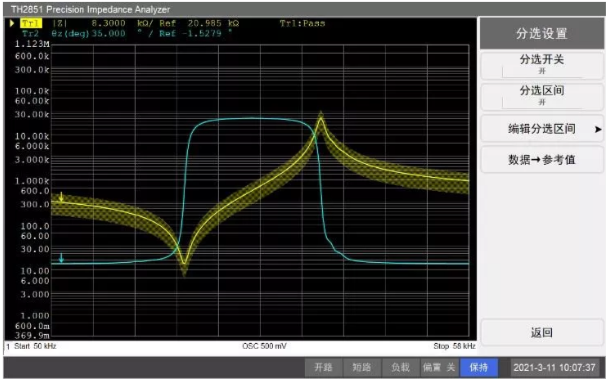
Task: Click the Start 50 kHz frequency field
Action: pyautogui.click(x=35, y=346)
